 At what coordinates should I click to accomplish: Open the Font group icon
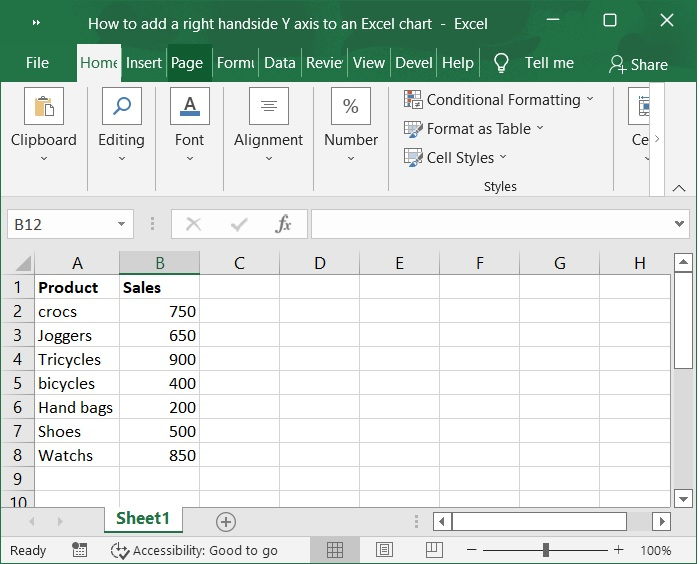tap(190, 106)
